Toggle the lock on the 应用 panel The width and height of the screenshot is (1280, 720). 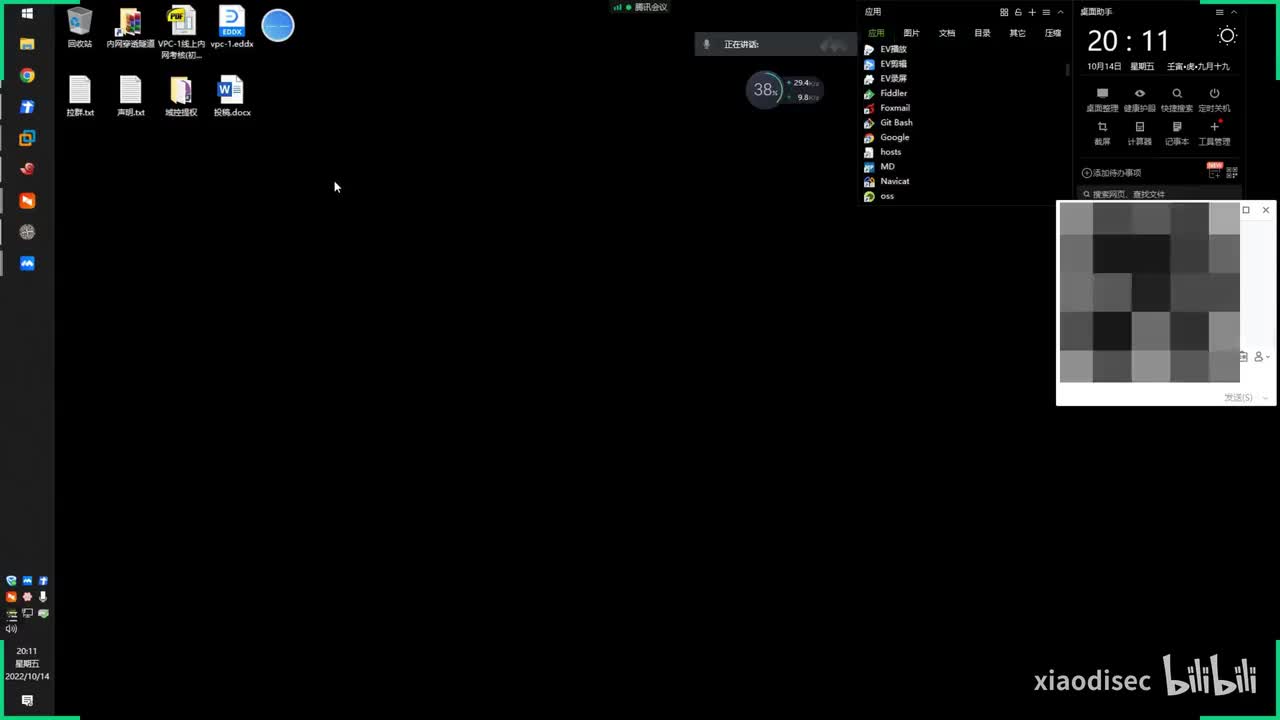1018,12
